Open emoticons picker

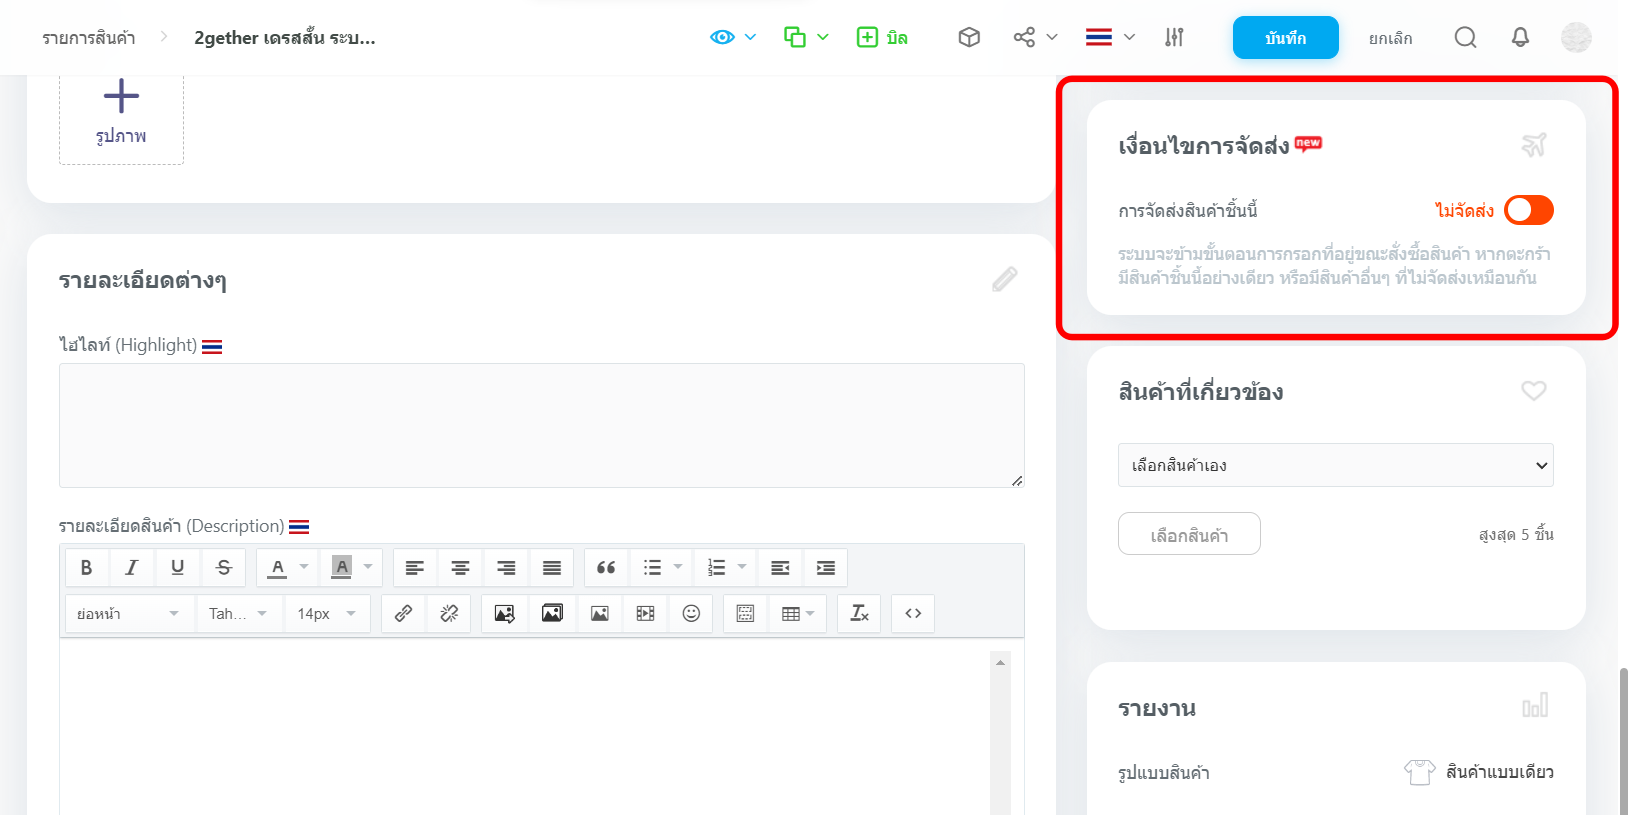point(691,613)
